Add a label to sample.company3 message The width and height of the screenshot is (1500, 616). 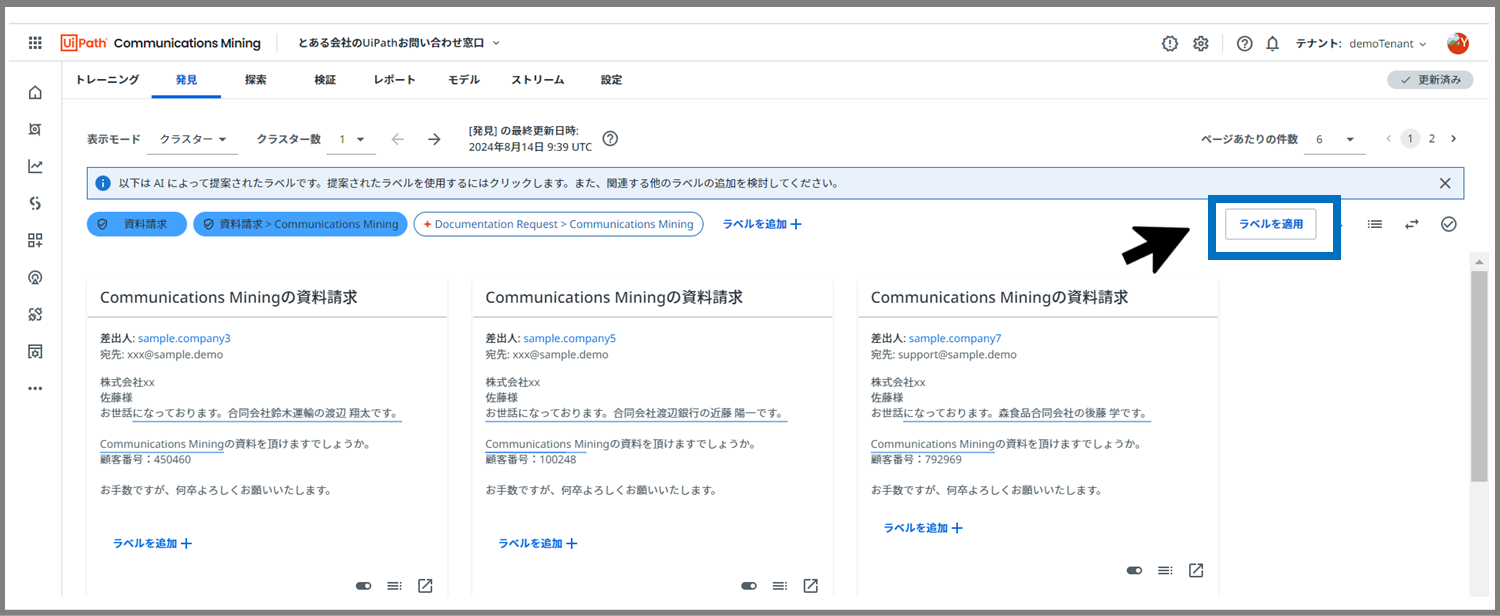[152, 543]
